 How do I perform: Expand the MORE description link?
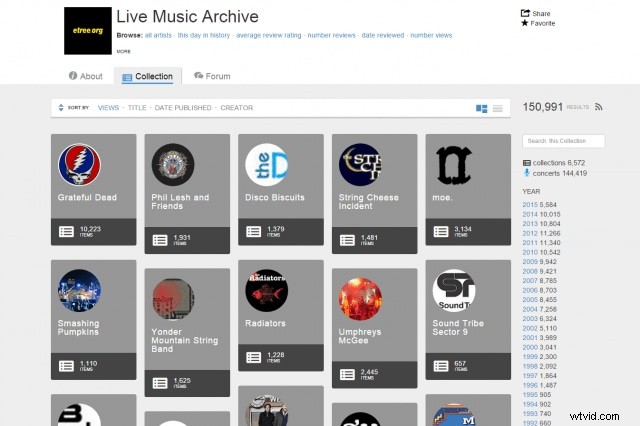[x=123, y=51]
